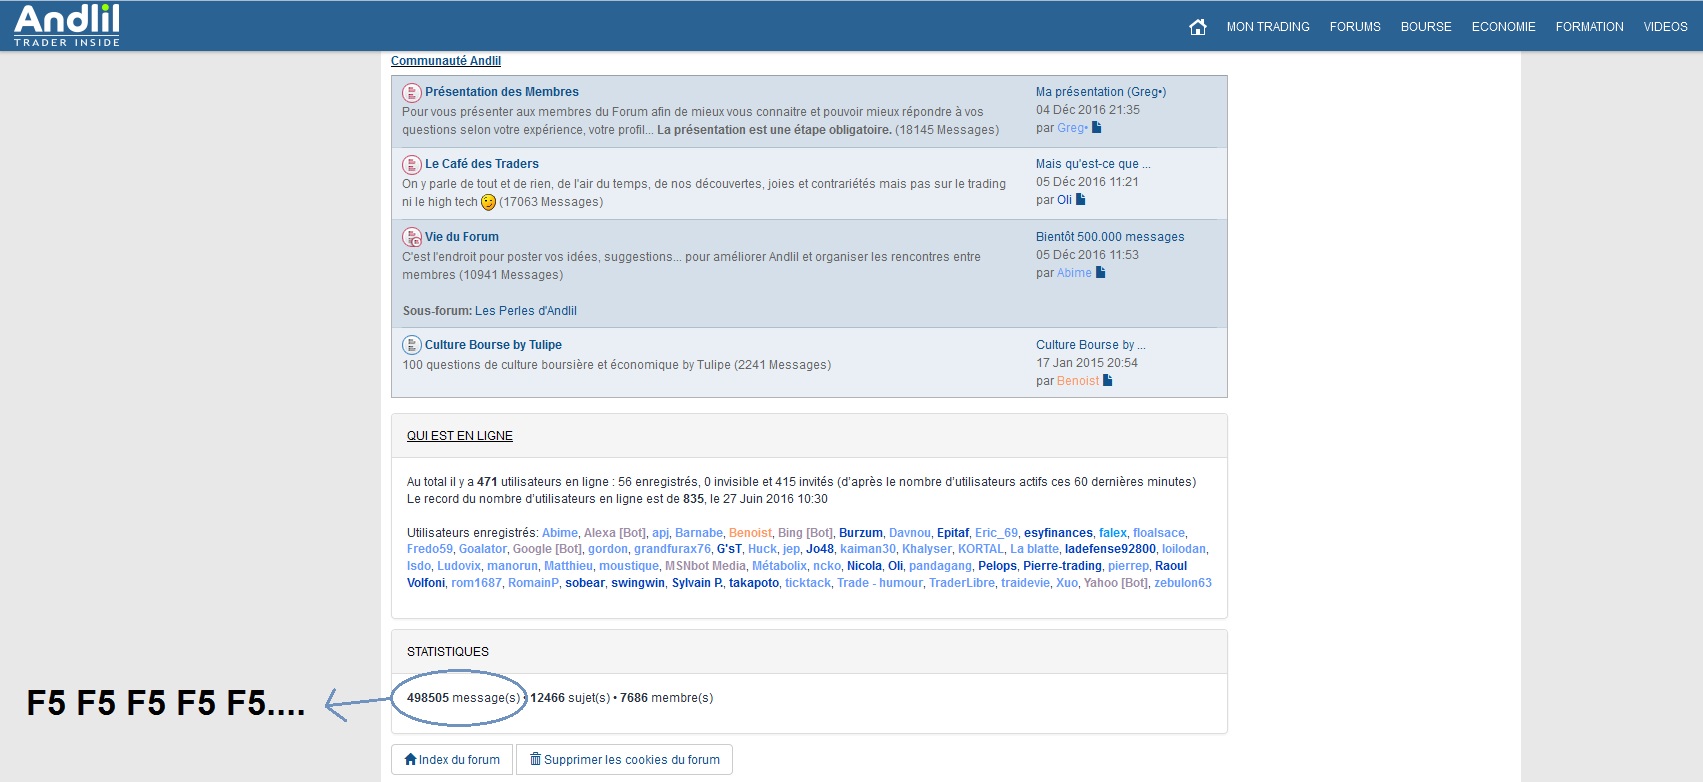This screenshot has height=782, width=1703.
Task: Click the Présentation des Membres forum icon
Action: pos(411,93)
